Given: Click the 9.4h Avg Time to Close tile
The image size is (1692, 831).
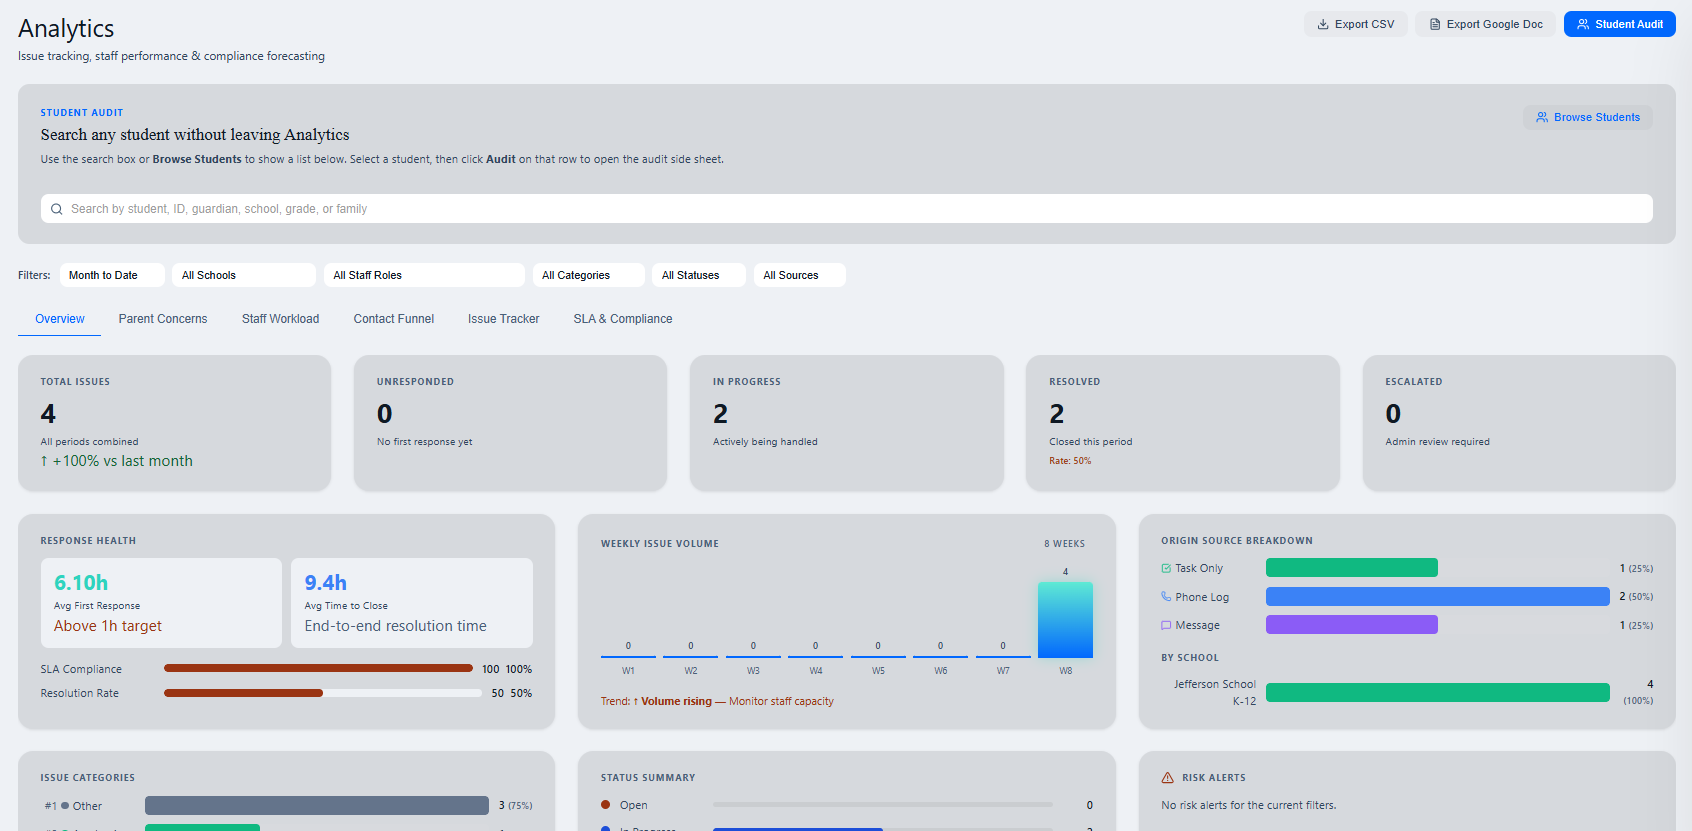Looking at the screenshot, I should 412,603.
